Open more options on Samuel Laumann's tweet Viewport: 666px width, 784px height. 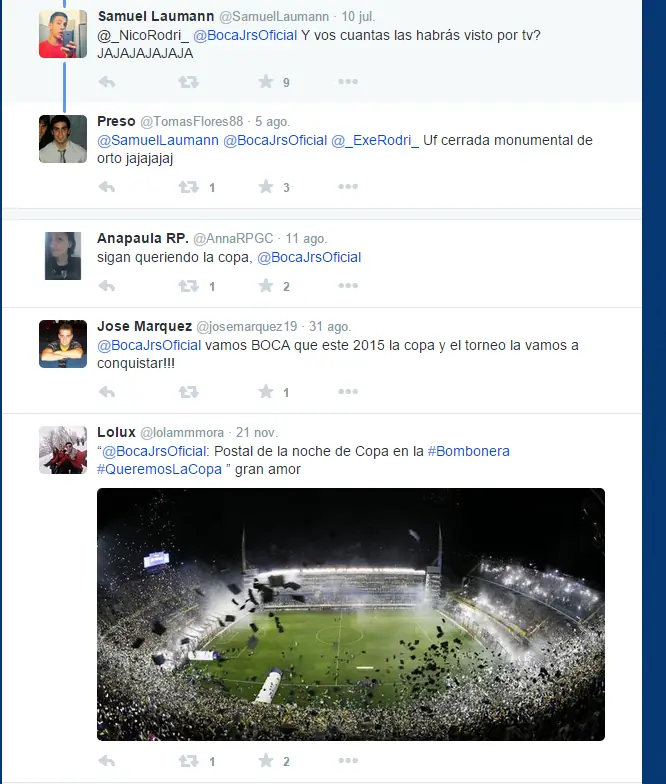tap(348, 81)
